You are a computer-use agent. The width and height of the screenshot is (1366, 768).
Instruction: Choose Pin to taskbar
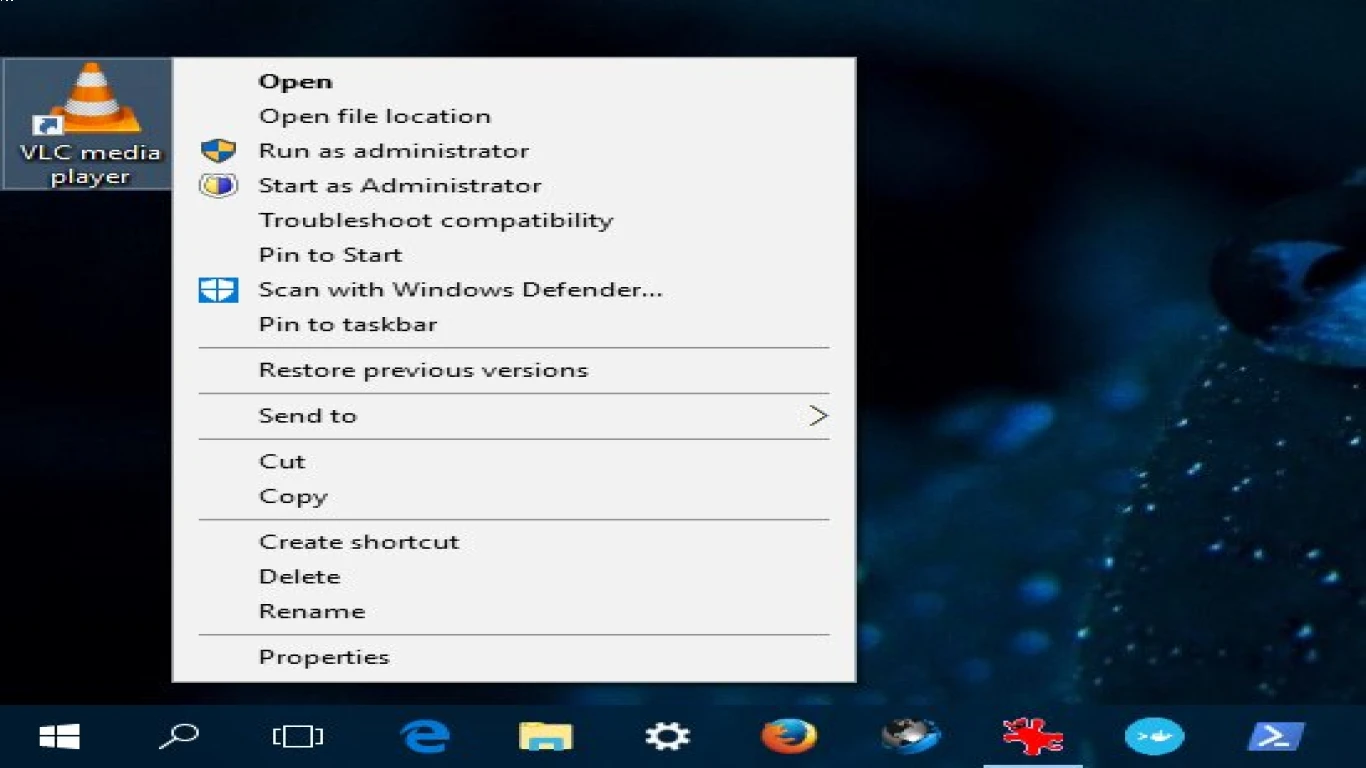pos(348,325)
